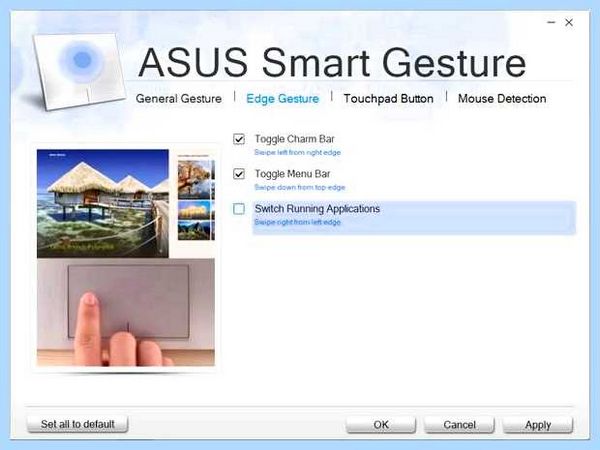The height and width of the screenshot is (450, 600).
Task: Close the ASUS Smart Gesture window
Action: point(569,23)
